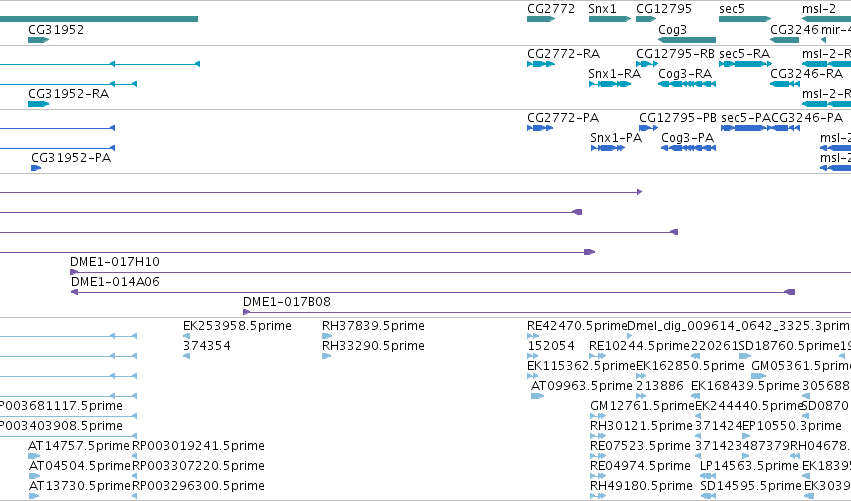
Task: Click the CG31952-RA transcript label
Action: (68, 94)
